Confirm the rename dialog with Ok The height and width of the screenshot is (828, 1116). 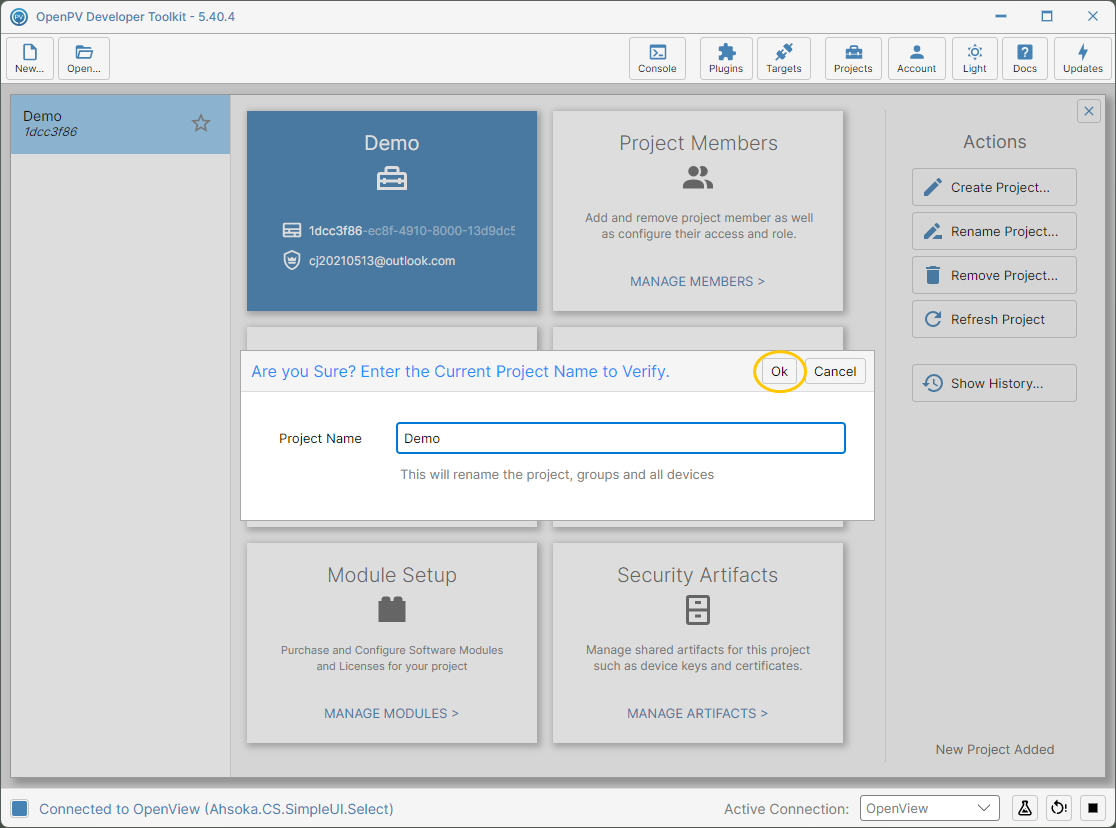(x=779, y=372)
